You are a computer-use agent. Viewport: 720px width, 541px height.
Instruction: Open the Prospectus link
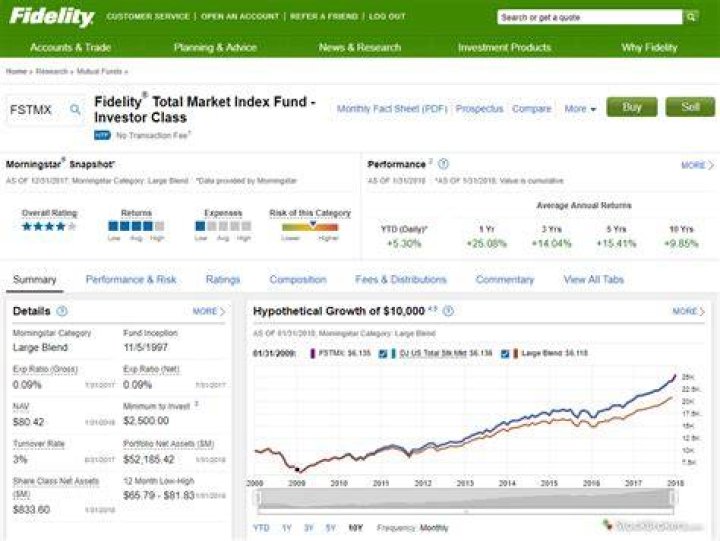(x=479, y=109)
